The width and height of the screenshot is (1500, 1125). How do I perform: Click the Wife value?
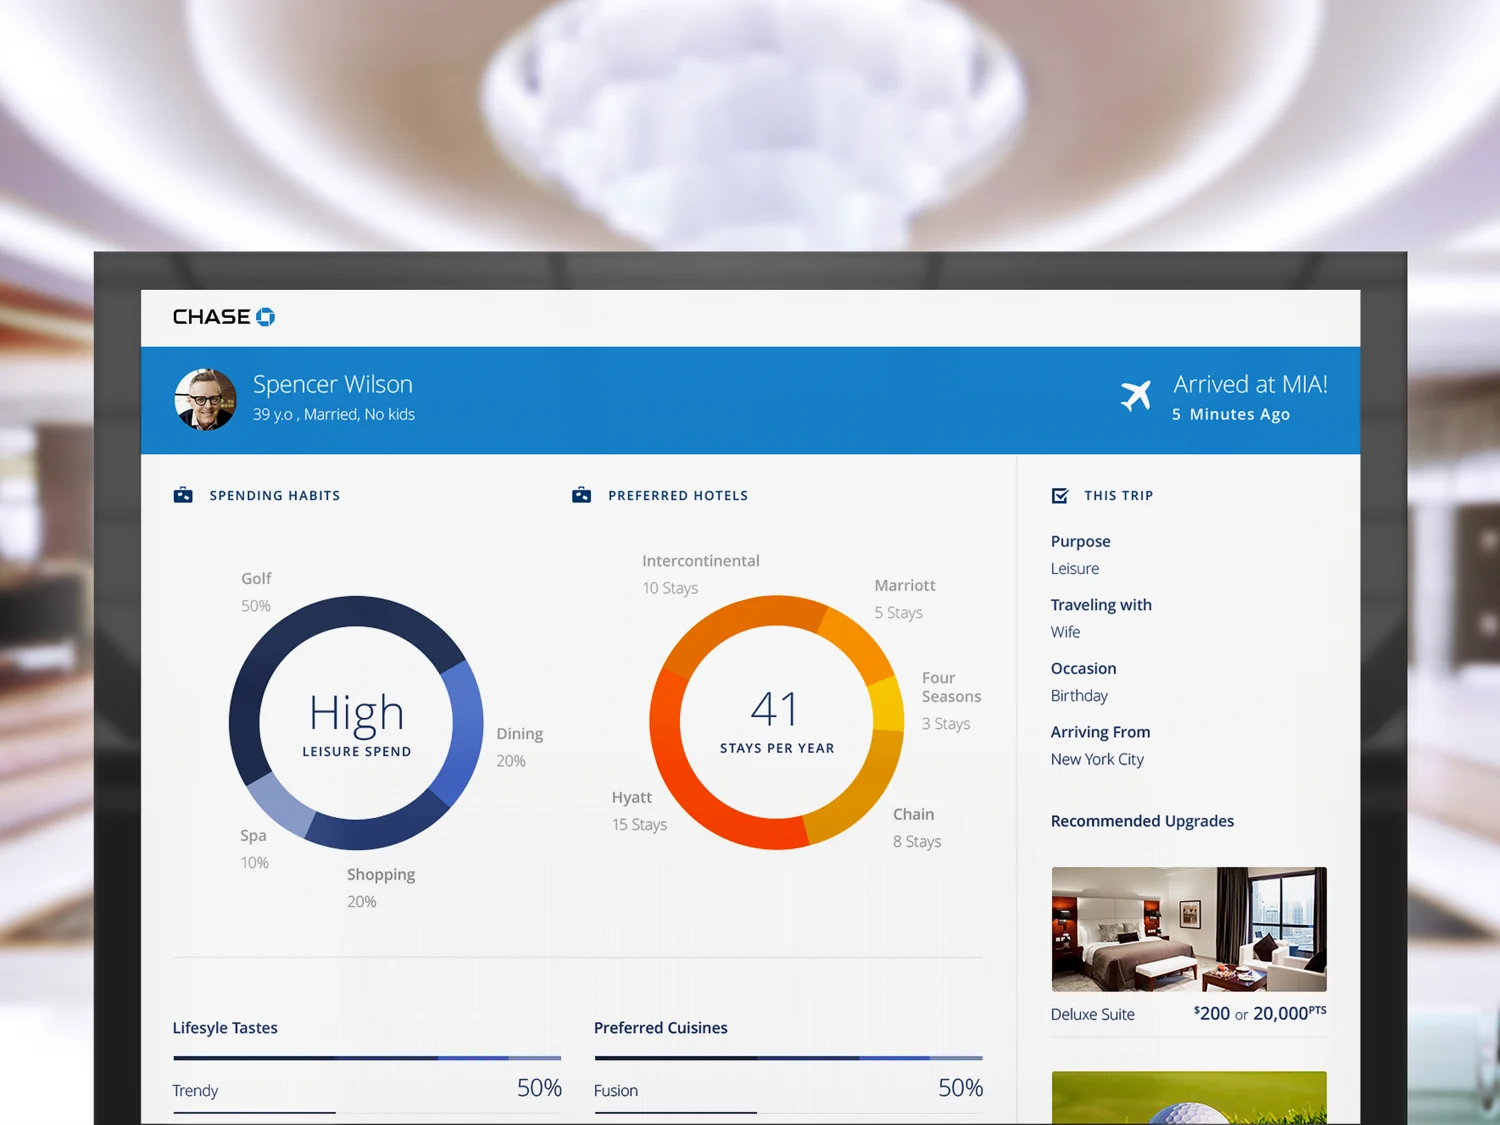tap(1066, 632)
